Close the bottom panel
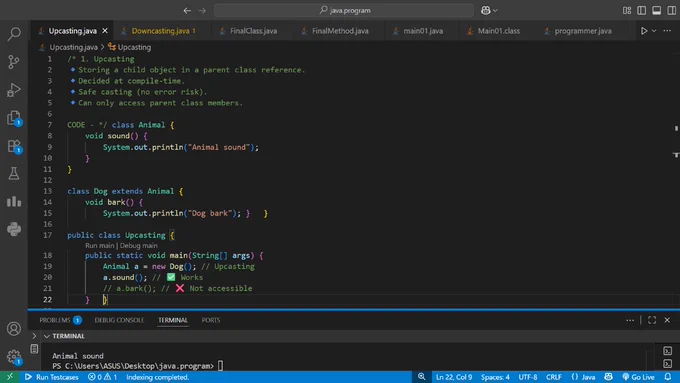This screenshot has width=680, height=383. point(667,320)
